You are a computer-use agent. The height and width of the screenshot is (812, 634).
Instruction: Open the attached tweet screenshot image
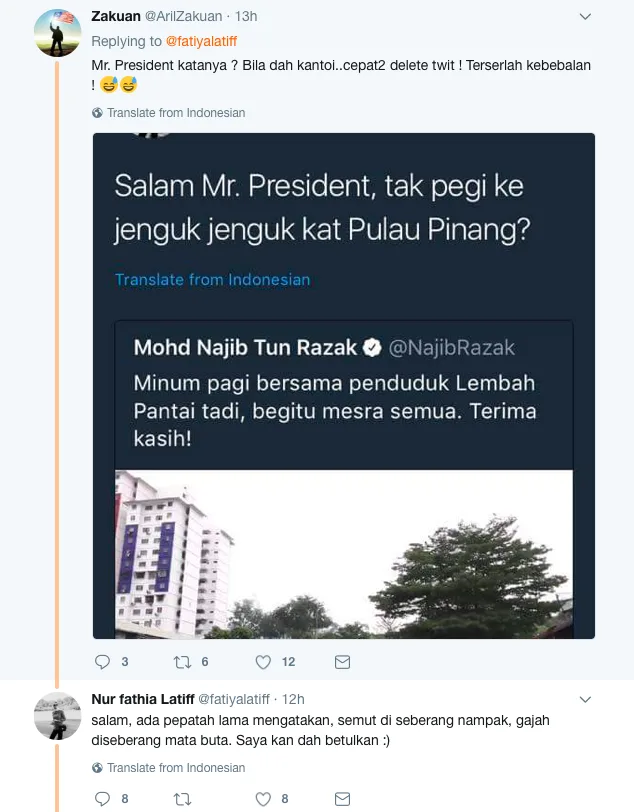click(344, 385)
